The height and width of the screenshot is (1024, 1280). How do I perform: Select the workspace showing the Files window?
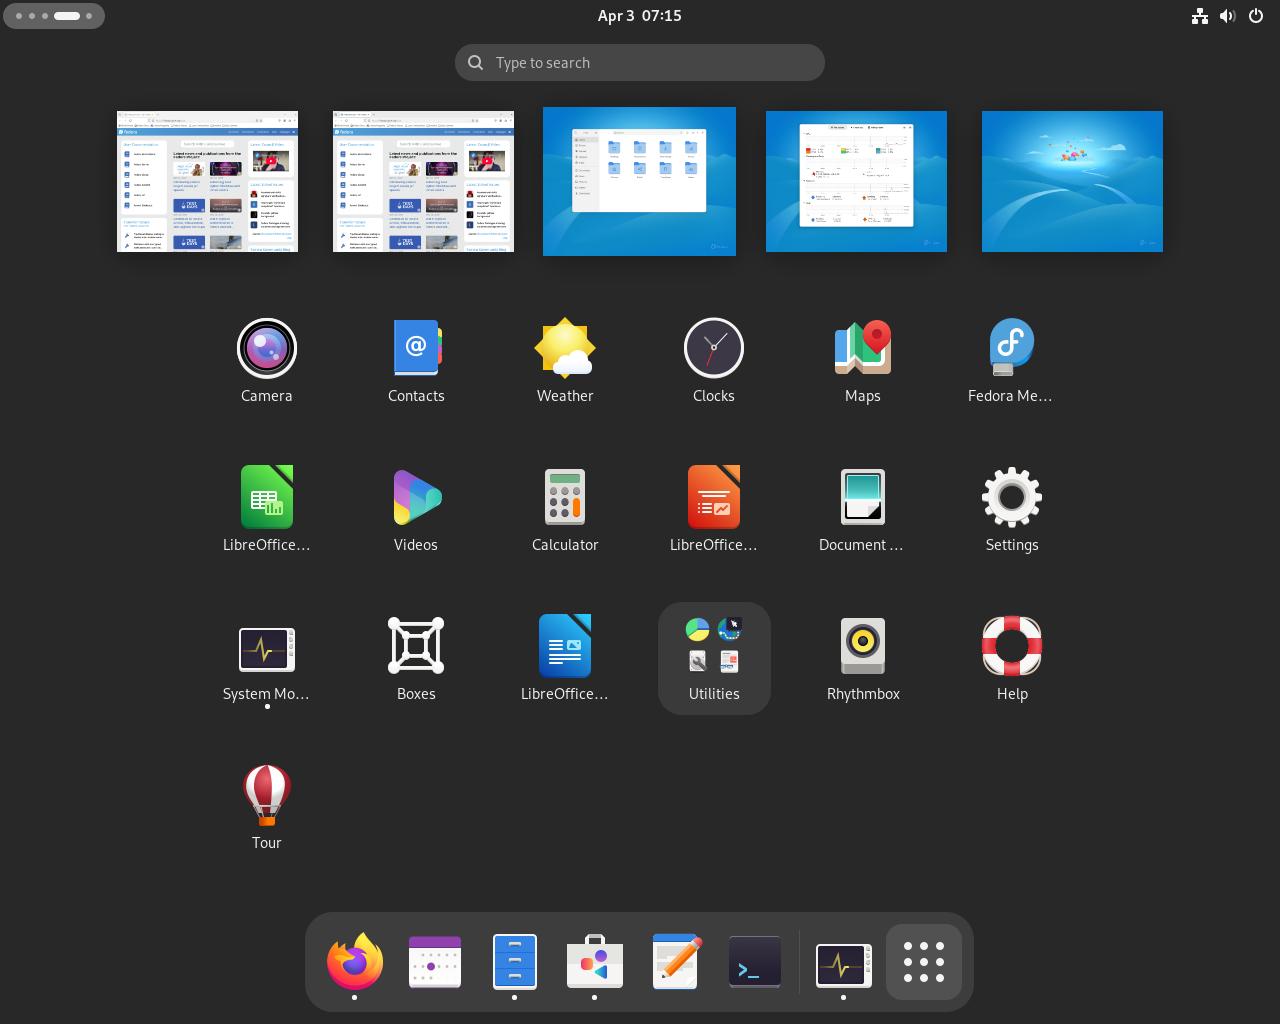(x=639, y=181)
